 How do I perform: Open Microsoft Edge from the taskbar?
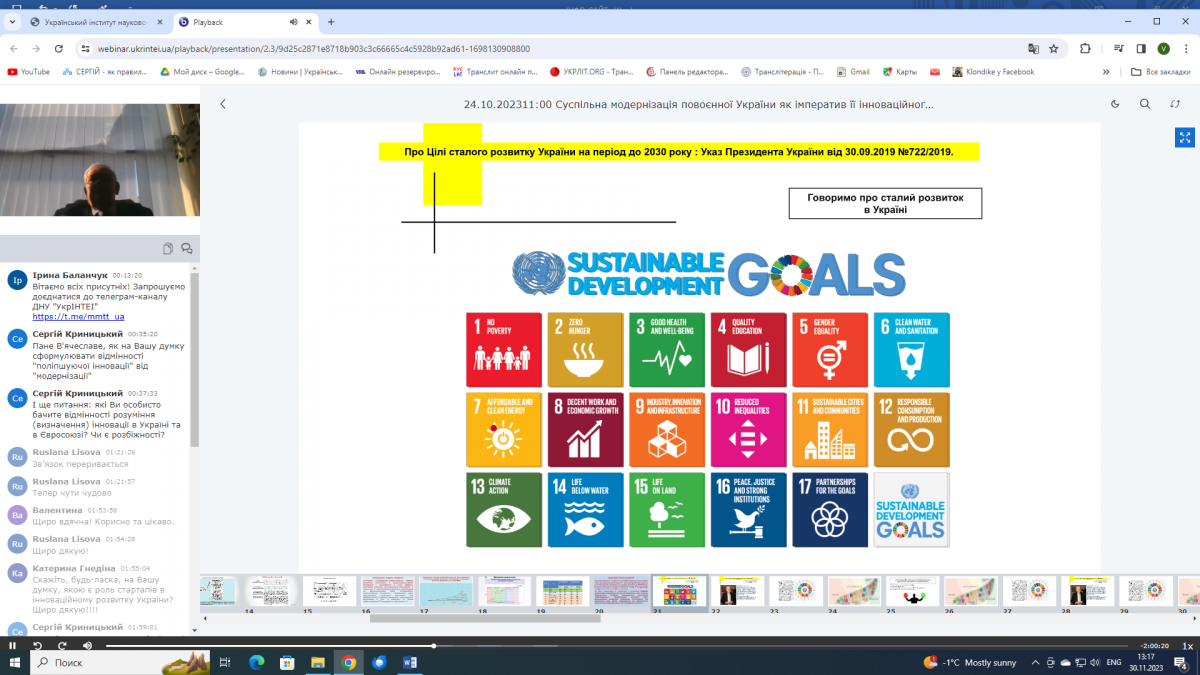255,662
